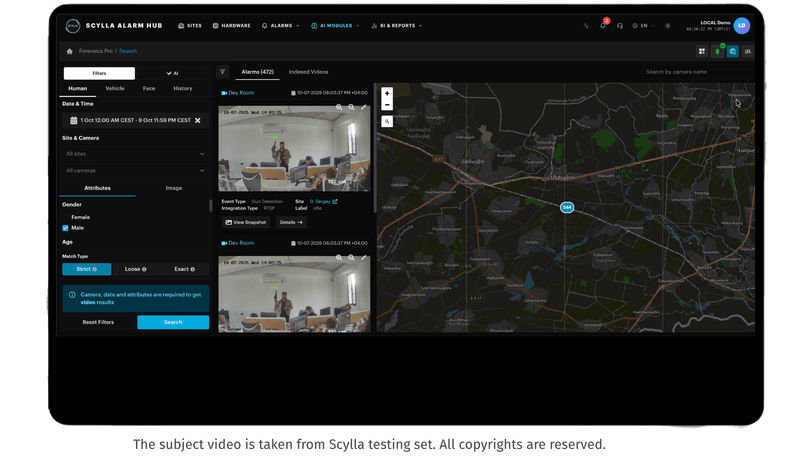Open the LD user avatar menu
812x462 pixels.
coord(742,25)
